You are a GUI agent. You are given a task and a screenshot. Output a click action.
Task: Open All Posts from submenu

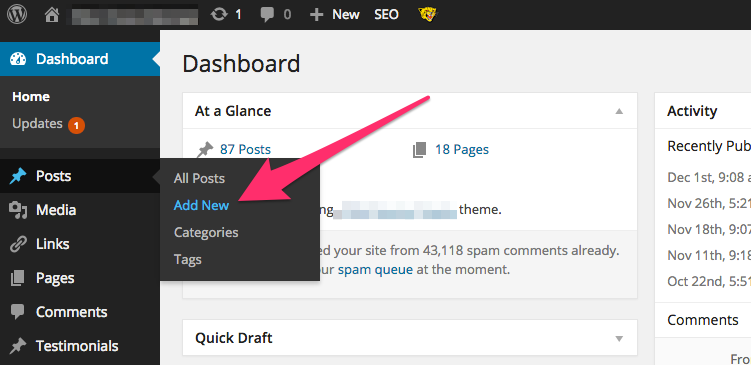199,178
